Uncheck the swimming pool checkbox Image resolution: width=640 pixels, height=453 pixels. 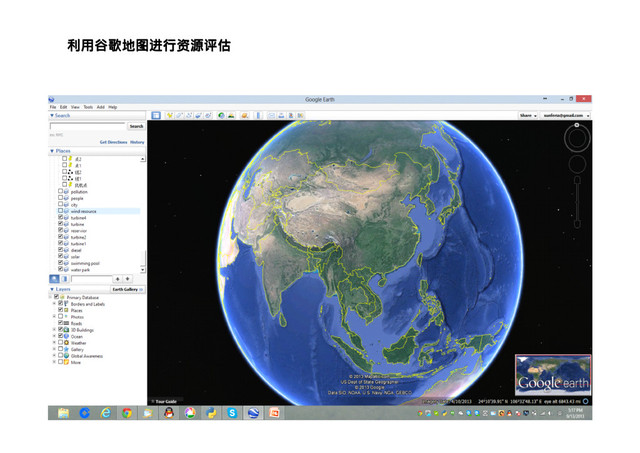click(x=60, y=263)
